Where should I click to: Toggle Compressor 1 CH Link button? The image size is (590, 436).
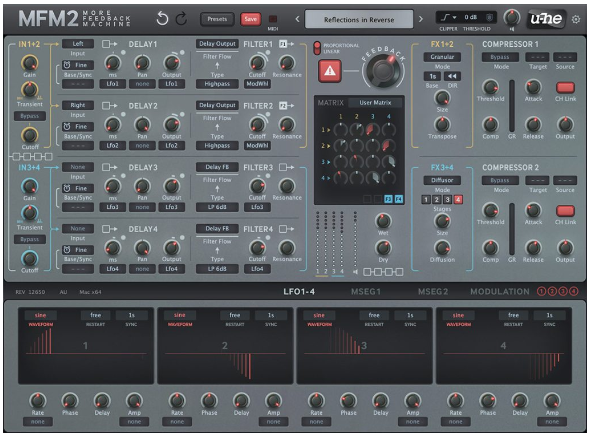[x=565, y=87]
